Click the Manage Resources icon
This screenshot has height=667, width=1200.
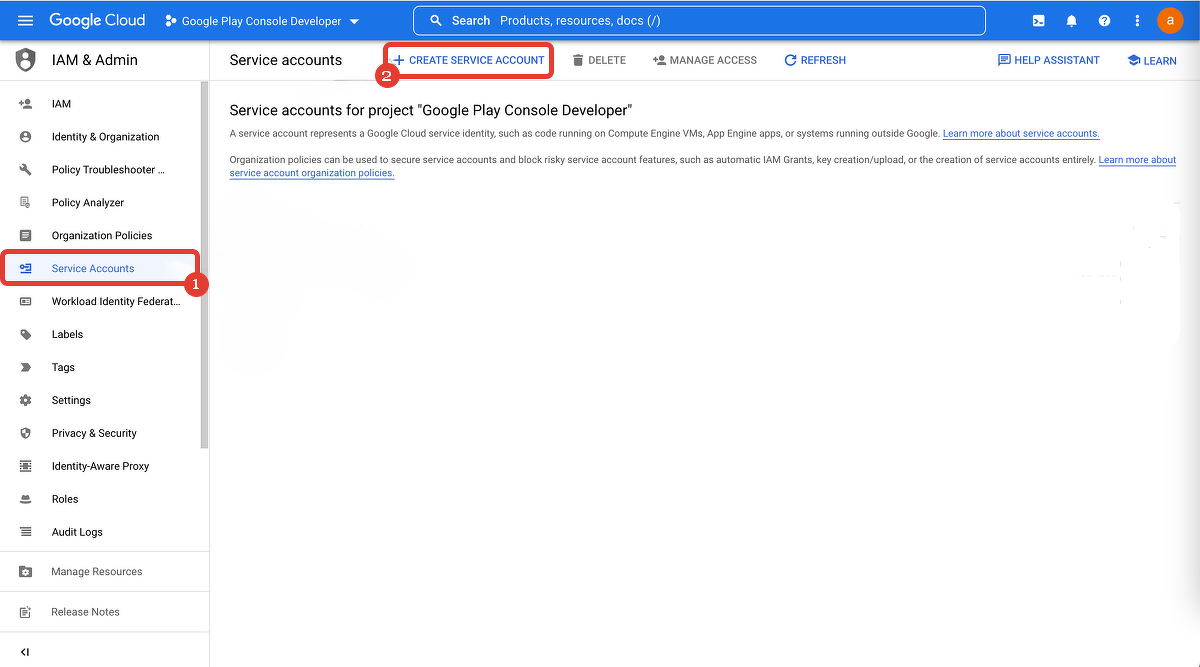pyautogui.click(x=26, y=572)
